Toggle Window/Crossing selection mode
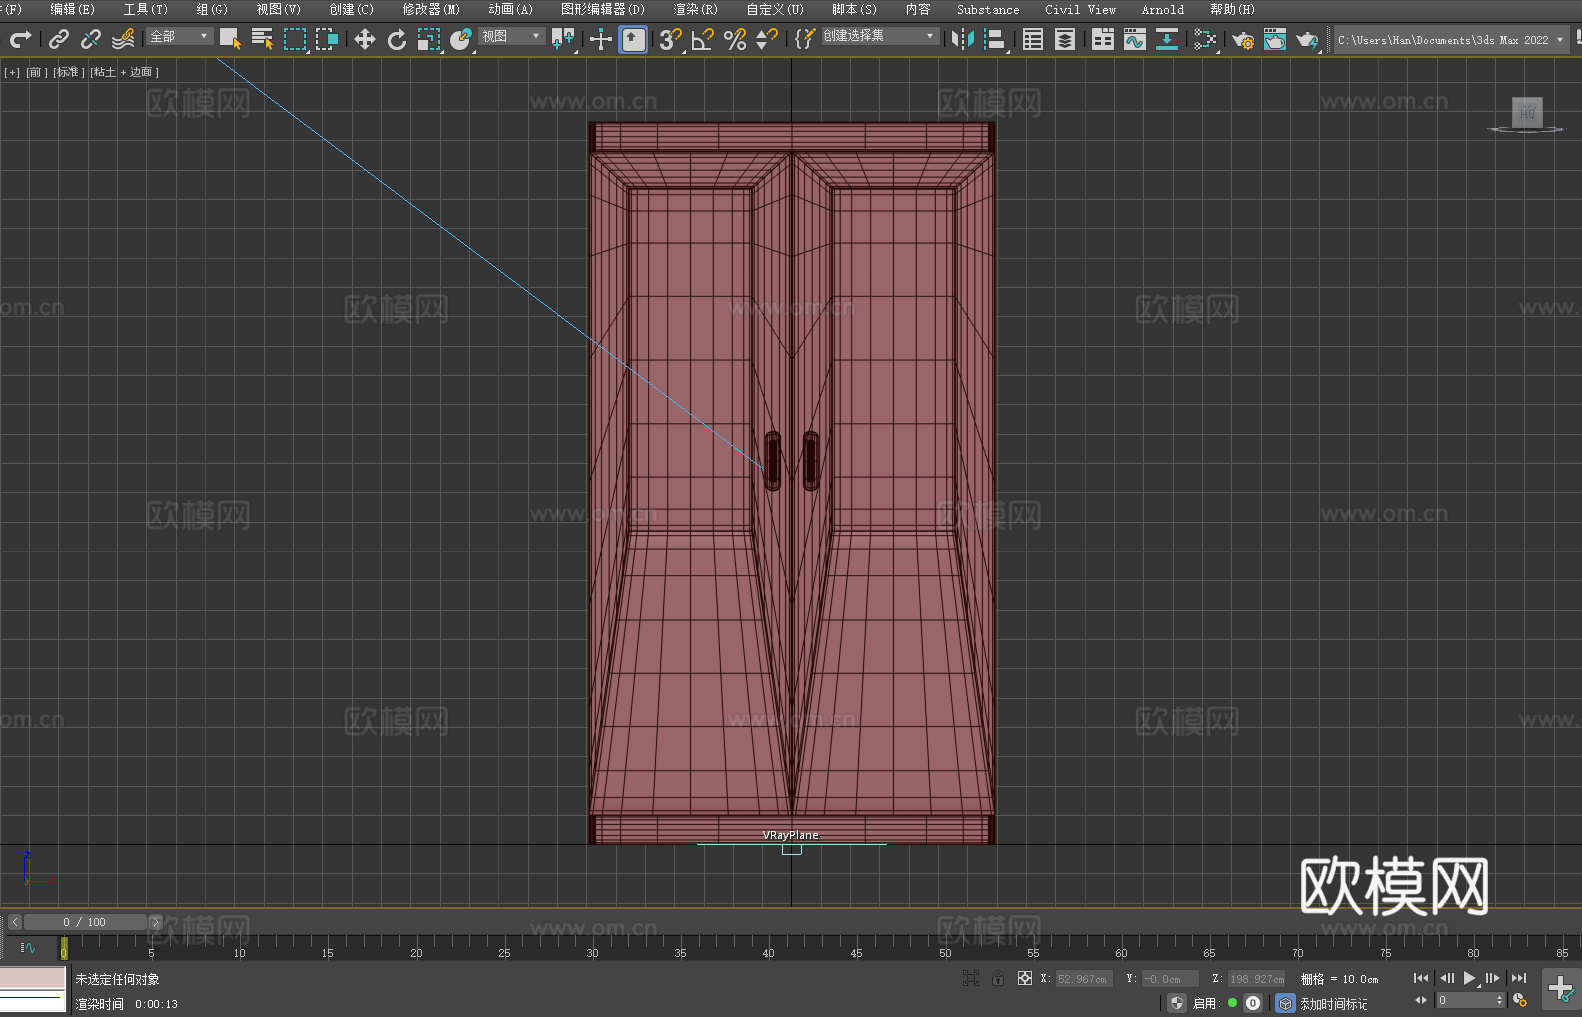Viewport: 1582px width, 1017px height. (x=327, y=39)
